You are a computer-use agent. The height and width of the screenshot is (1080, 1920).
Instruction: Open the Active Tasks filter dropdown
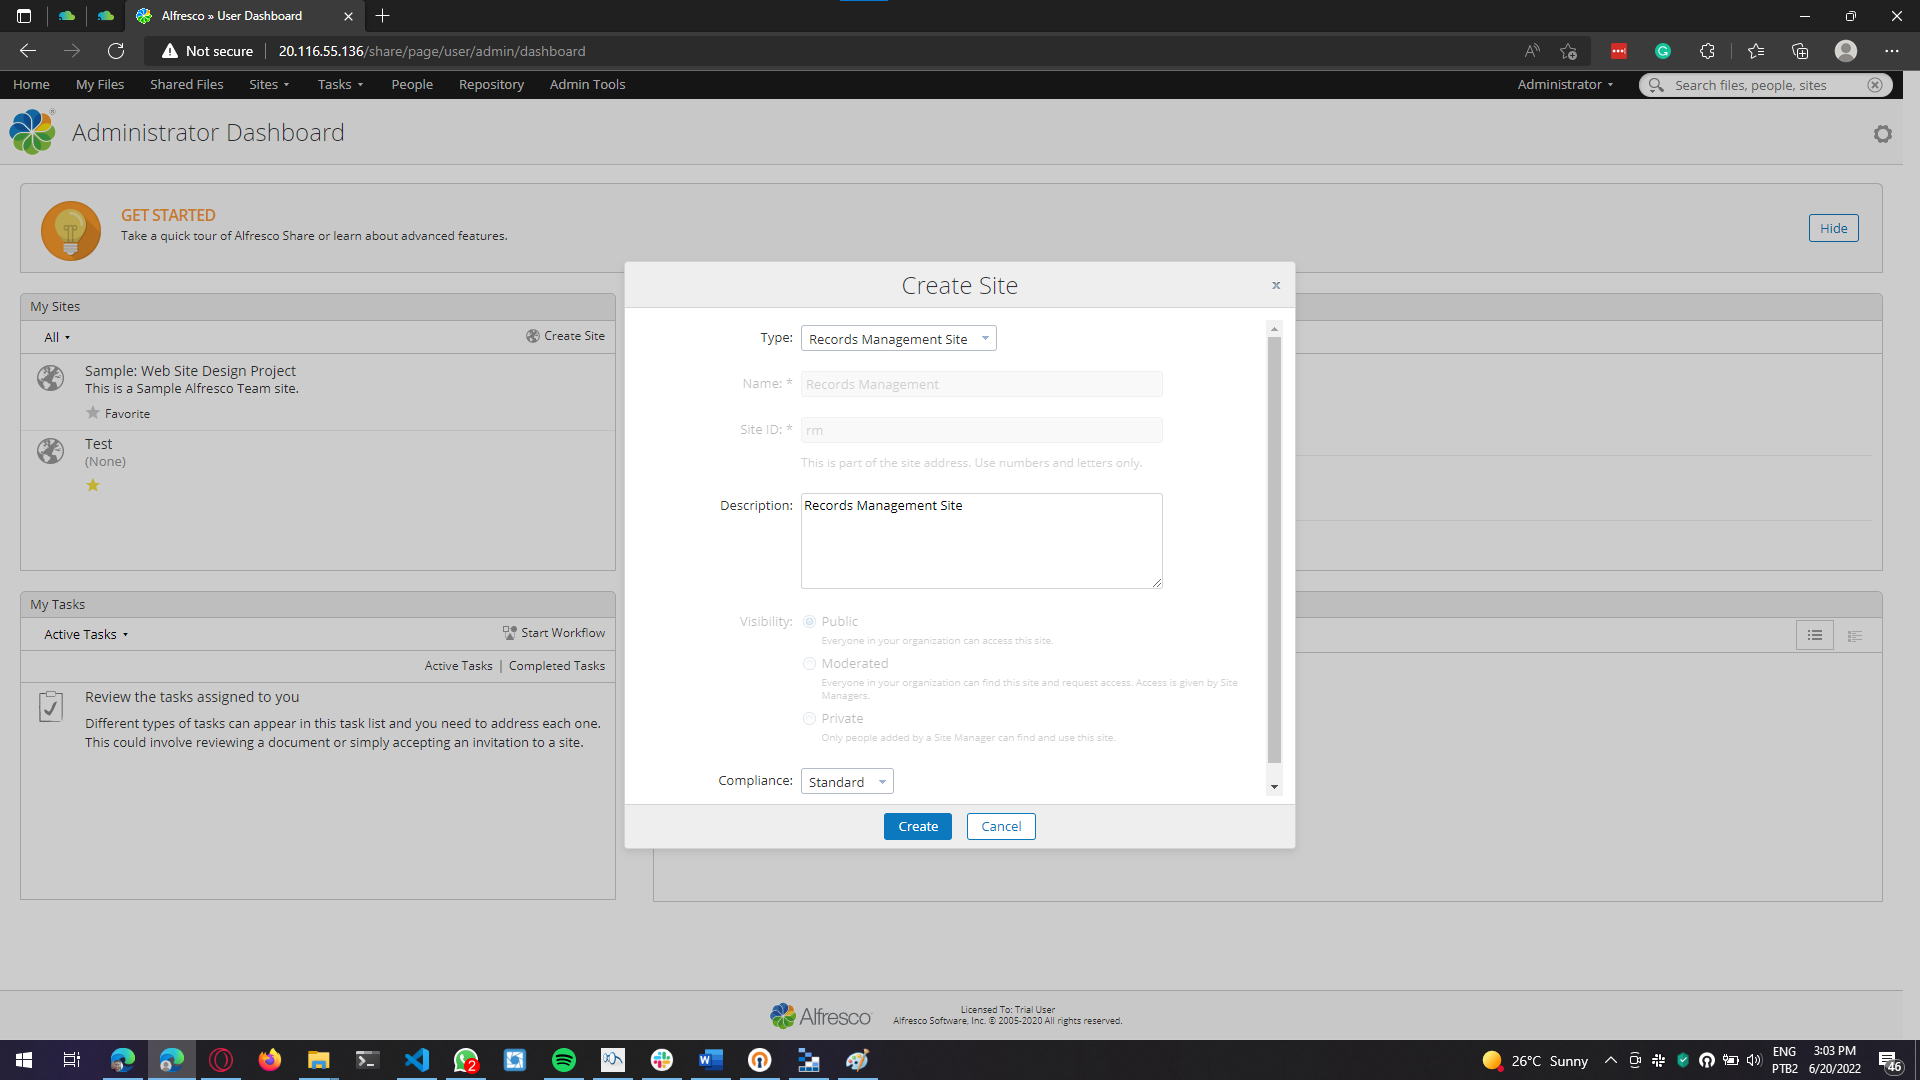coord(86,635)
